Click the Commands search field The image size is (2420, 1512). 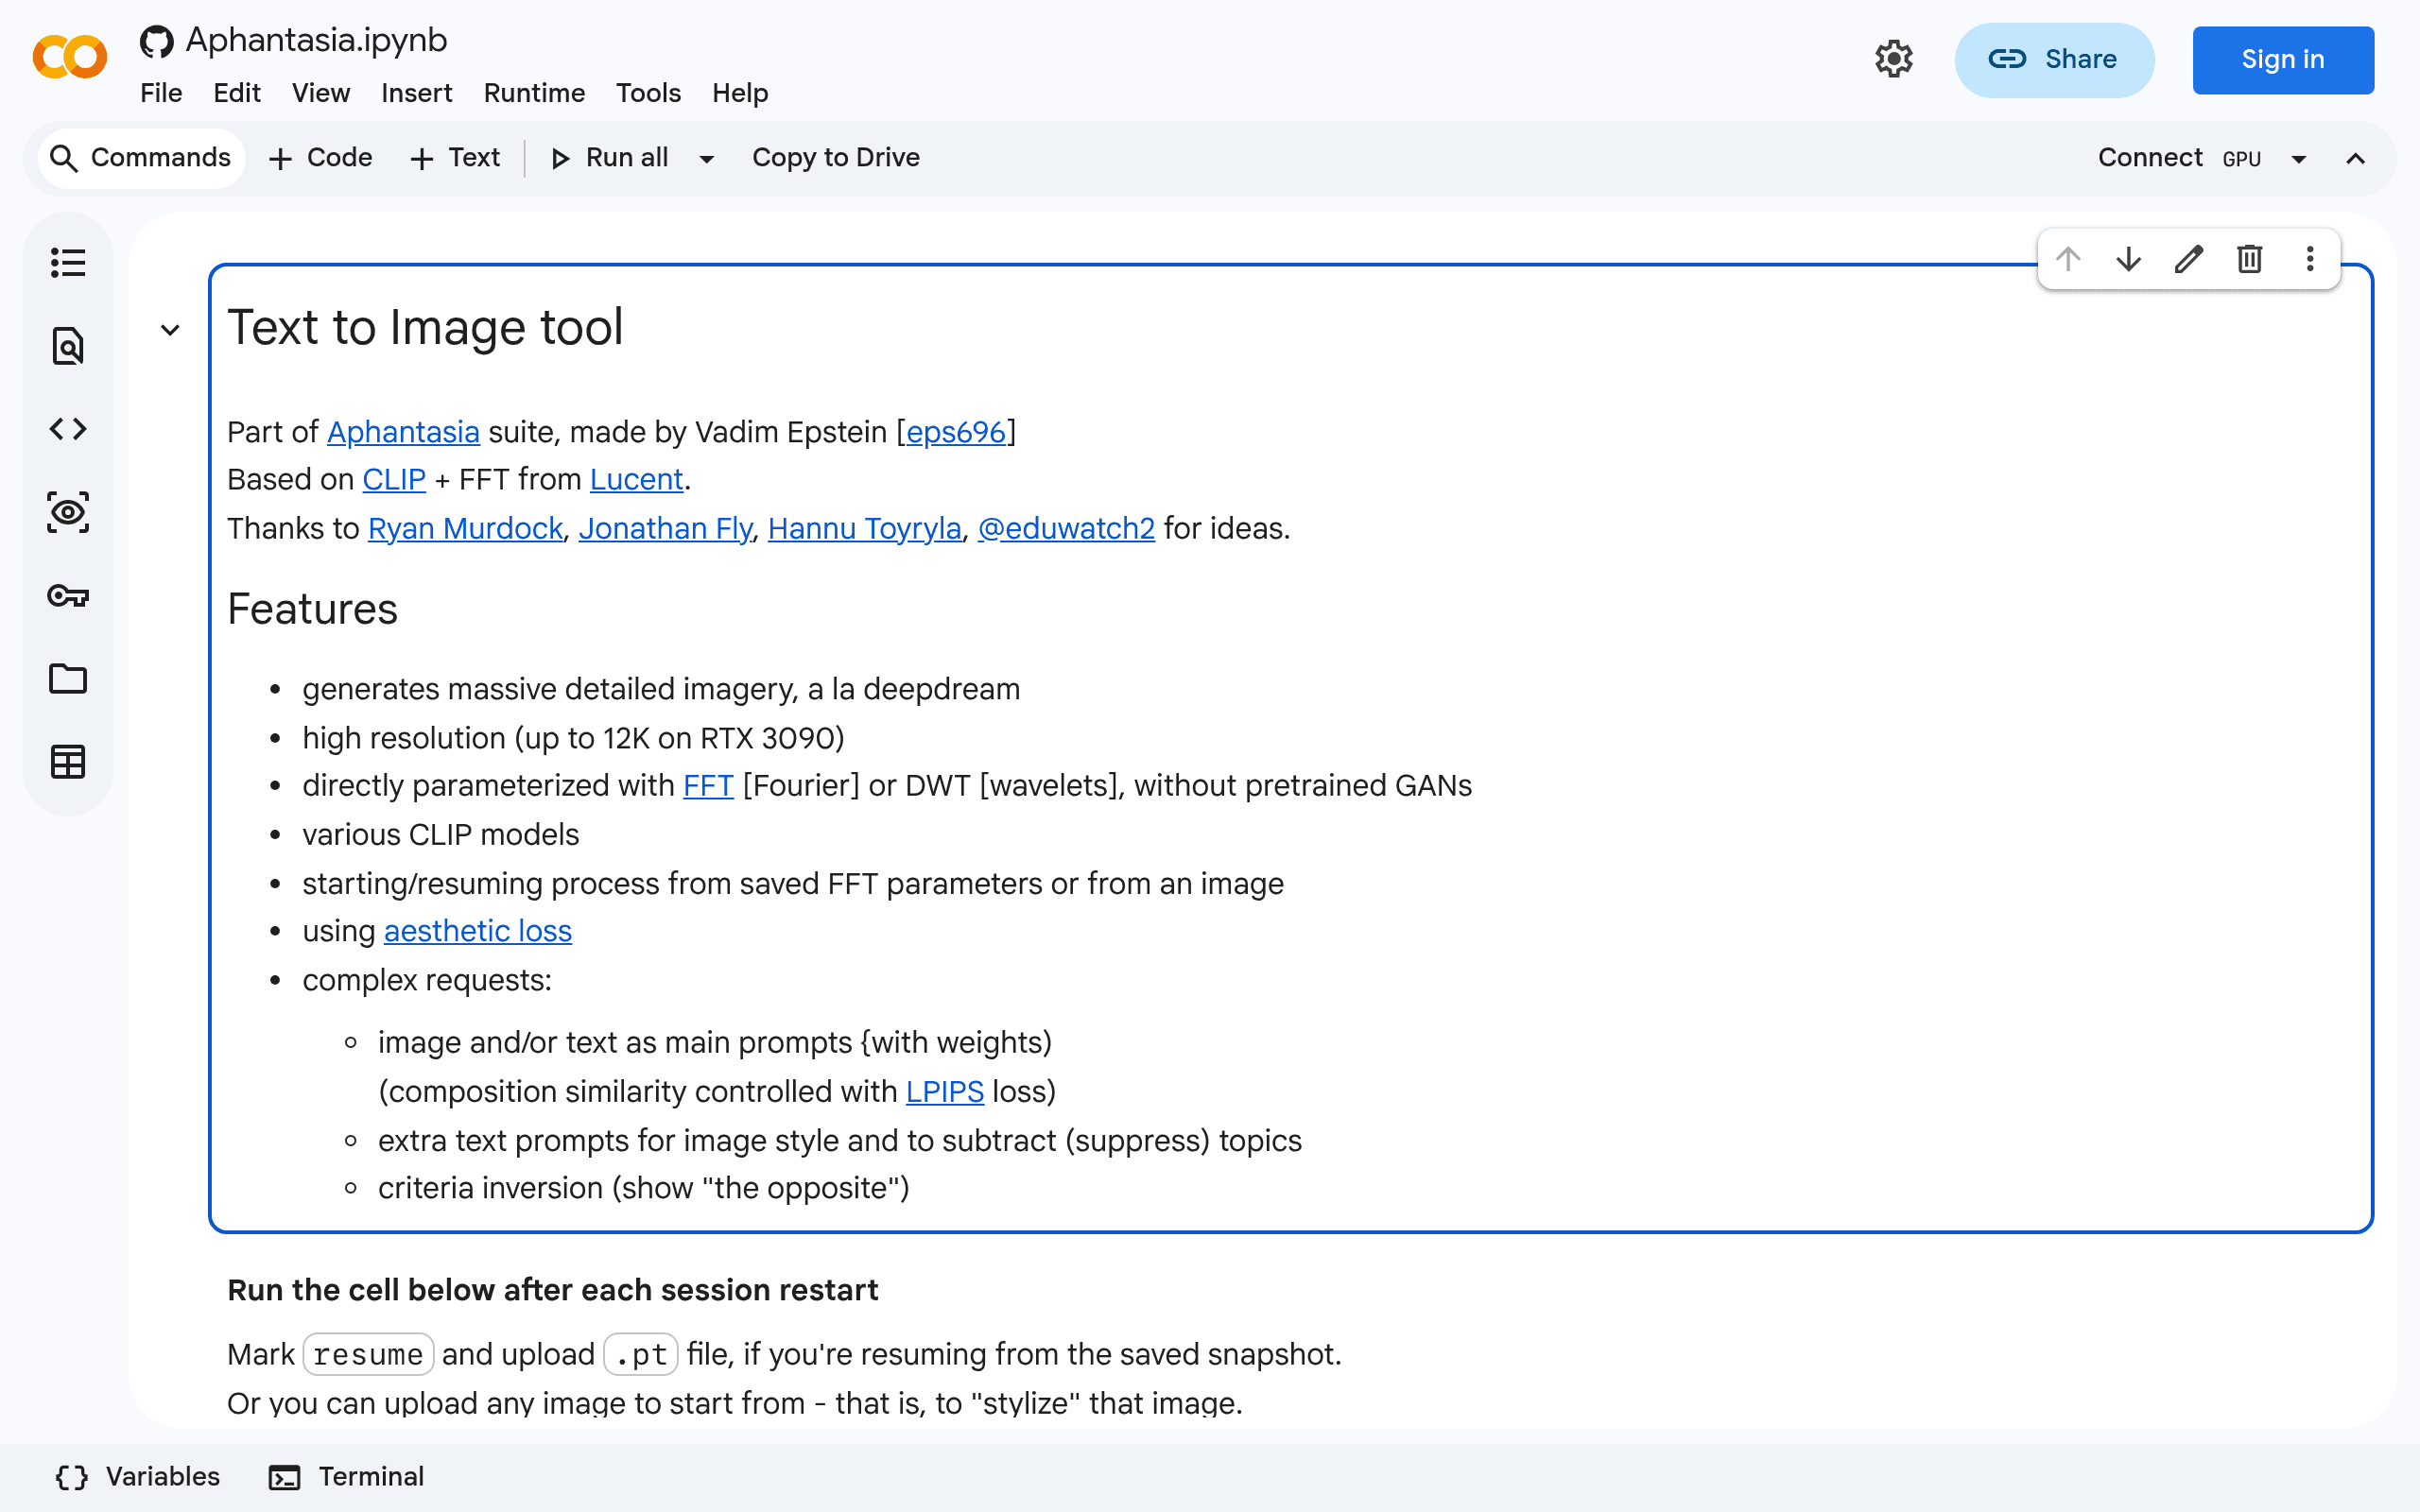click(x=141, y=158)
